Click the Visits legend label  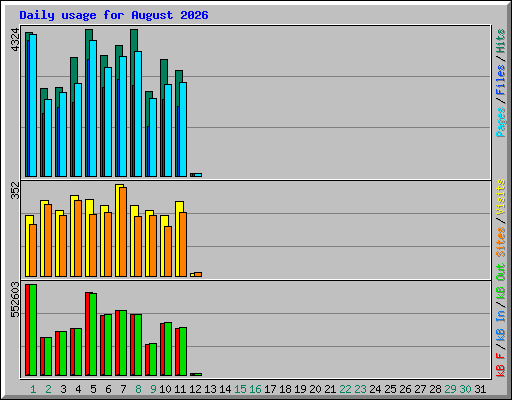(500, 197)
